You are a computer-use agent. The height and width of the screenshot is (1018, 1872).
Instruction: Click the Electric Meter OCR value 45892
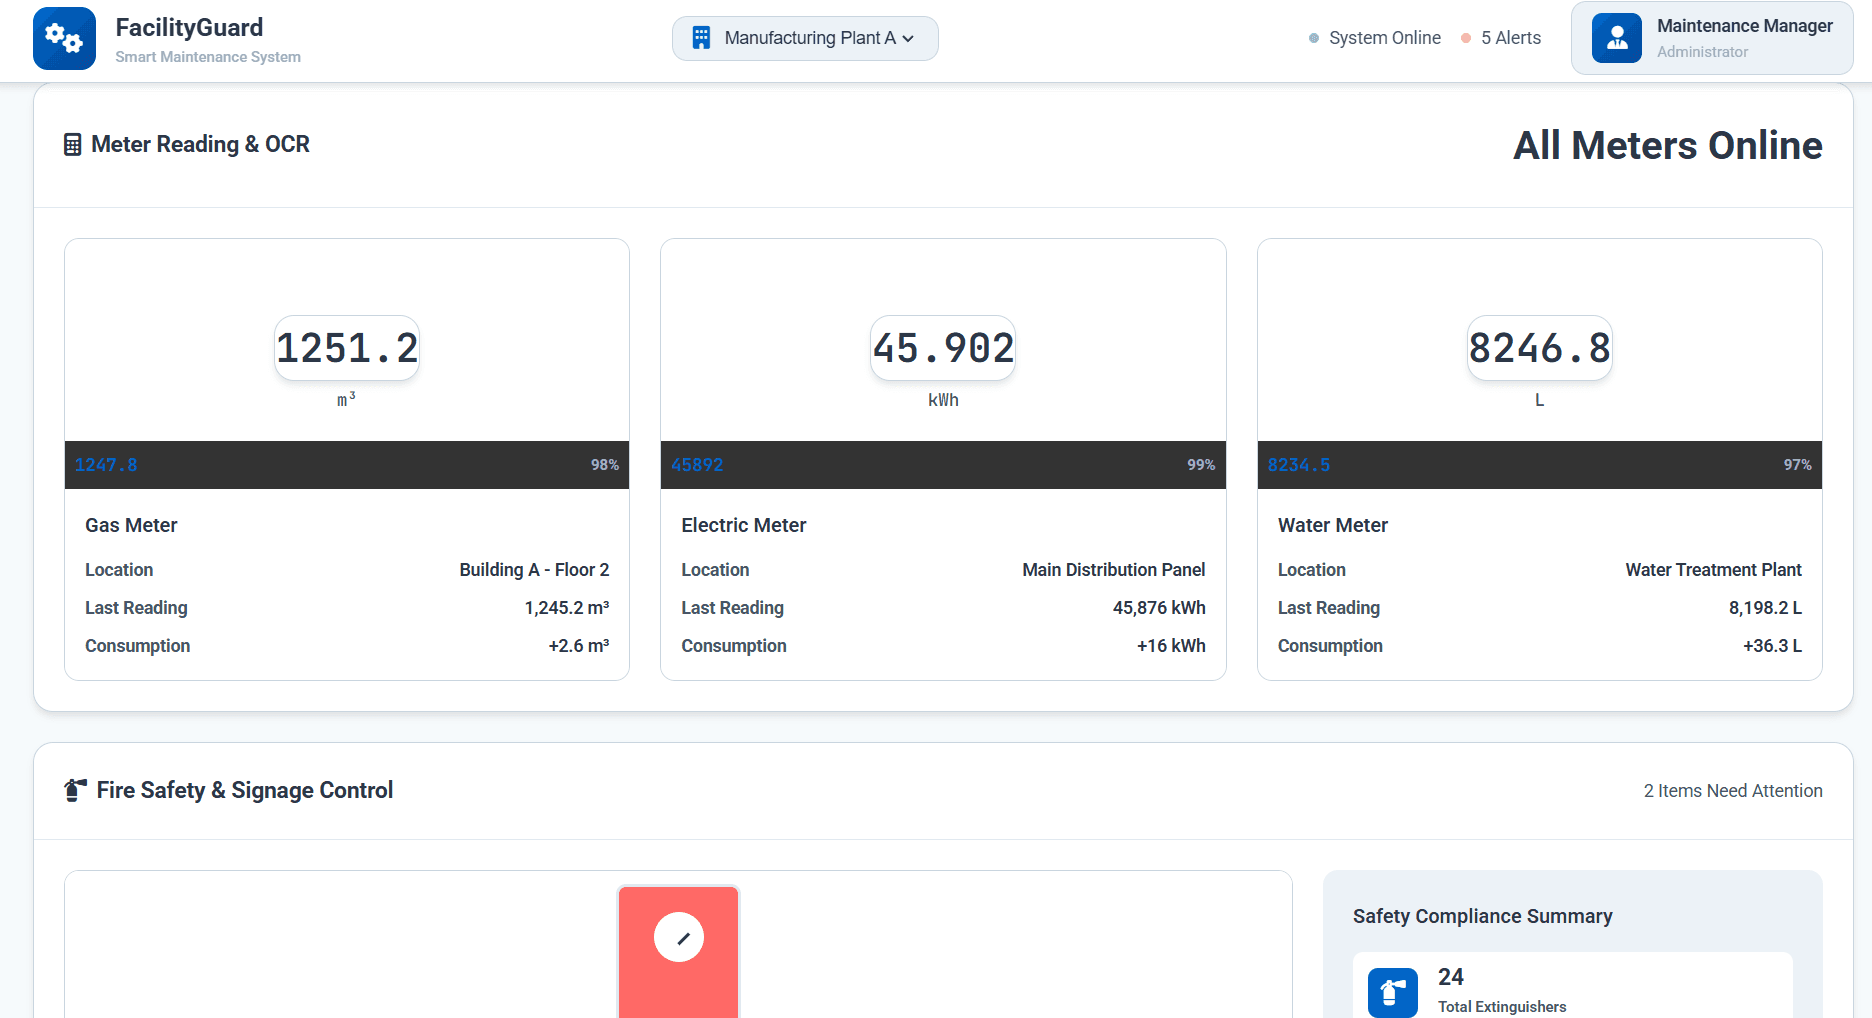(x=697, y=465)
